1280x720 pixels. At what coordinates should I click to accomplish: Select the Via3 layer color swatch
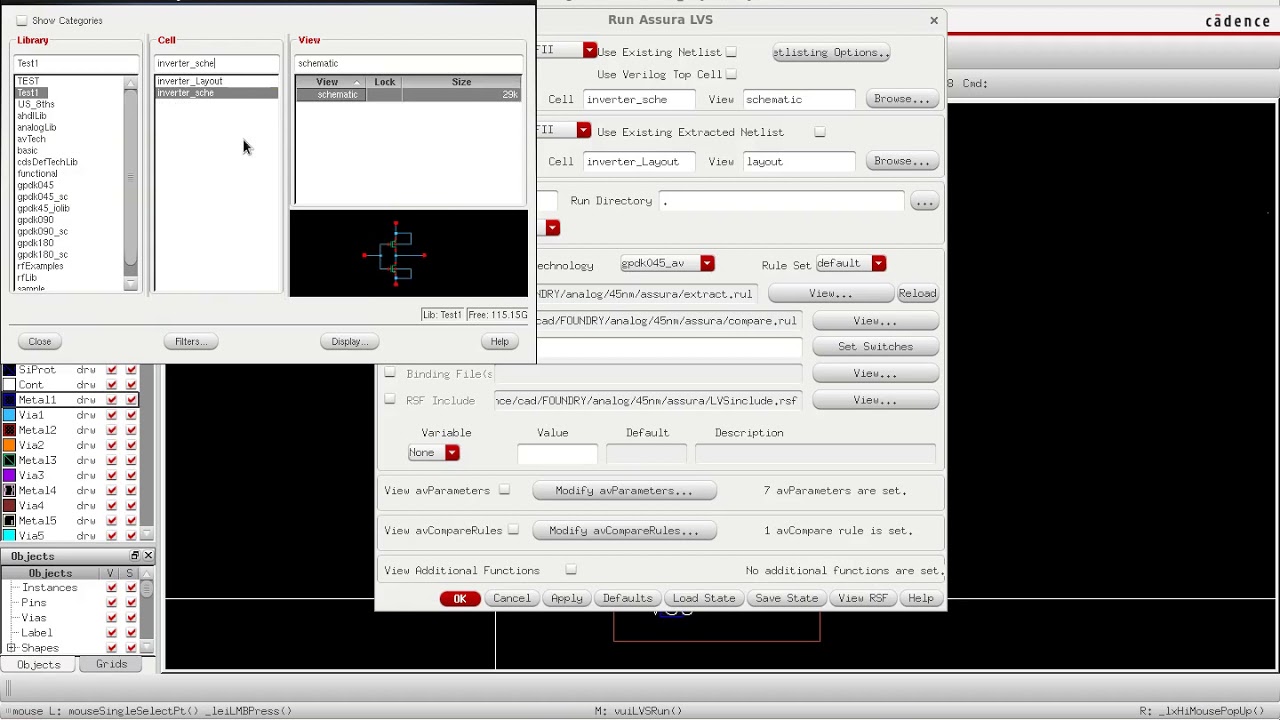tap(9, 475)
